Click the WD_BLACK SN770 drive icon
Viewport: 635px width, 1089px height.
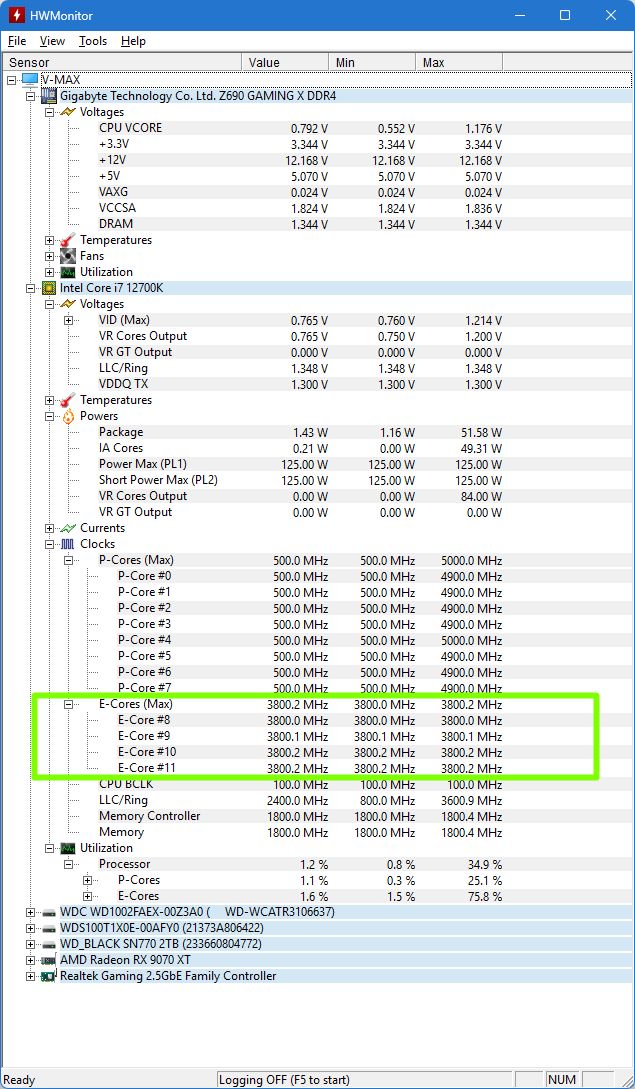[x=49, y=944]
